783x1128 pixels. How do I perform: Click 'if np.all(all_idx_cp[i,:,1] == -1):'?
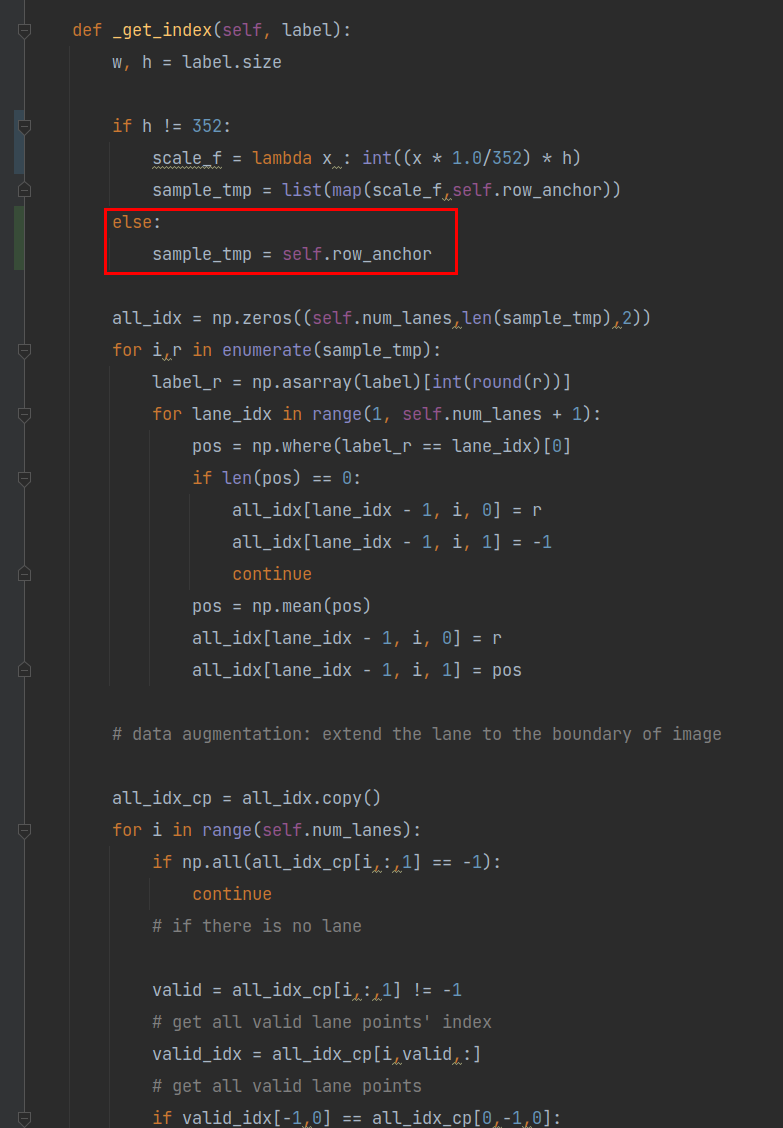pyautogui.click(x=326, y=862)
